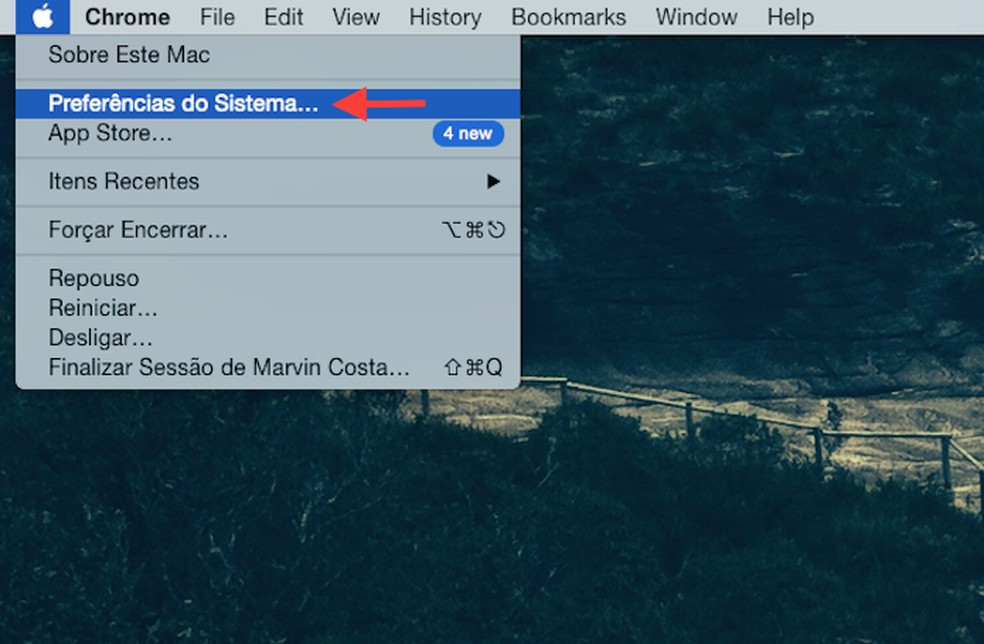Put the Mac to sleep via Repouso
Viewport: 984px width, 644px height.
pos(93,277)
